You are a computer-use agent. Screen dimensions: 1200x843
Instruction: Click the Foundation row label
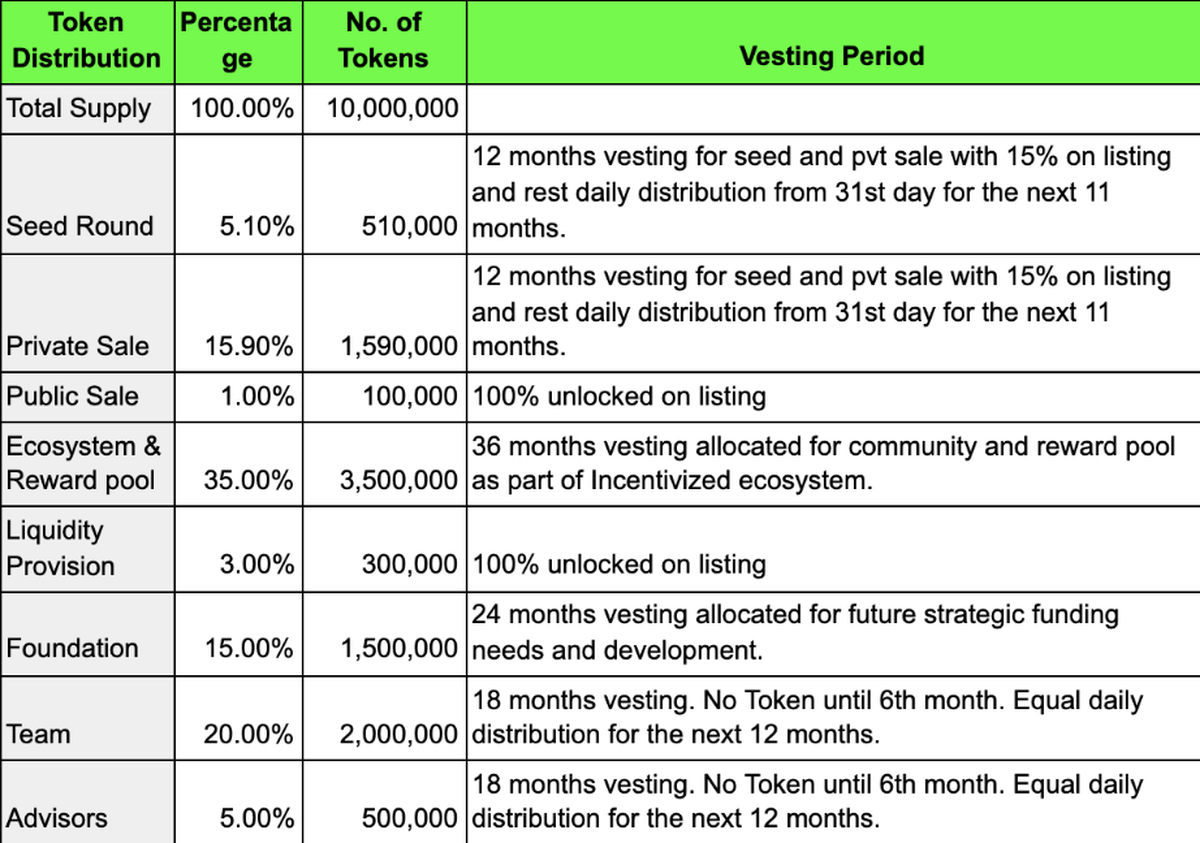coord(72,648)
